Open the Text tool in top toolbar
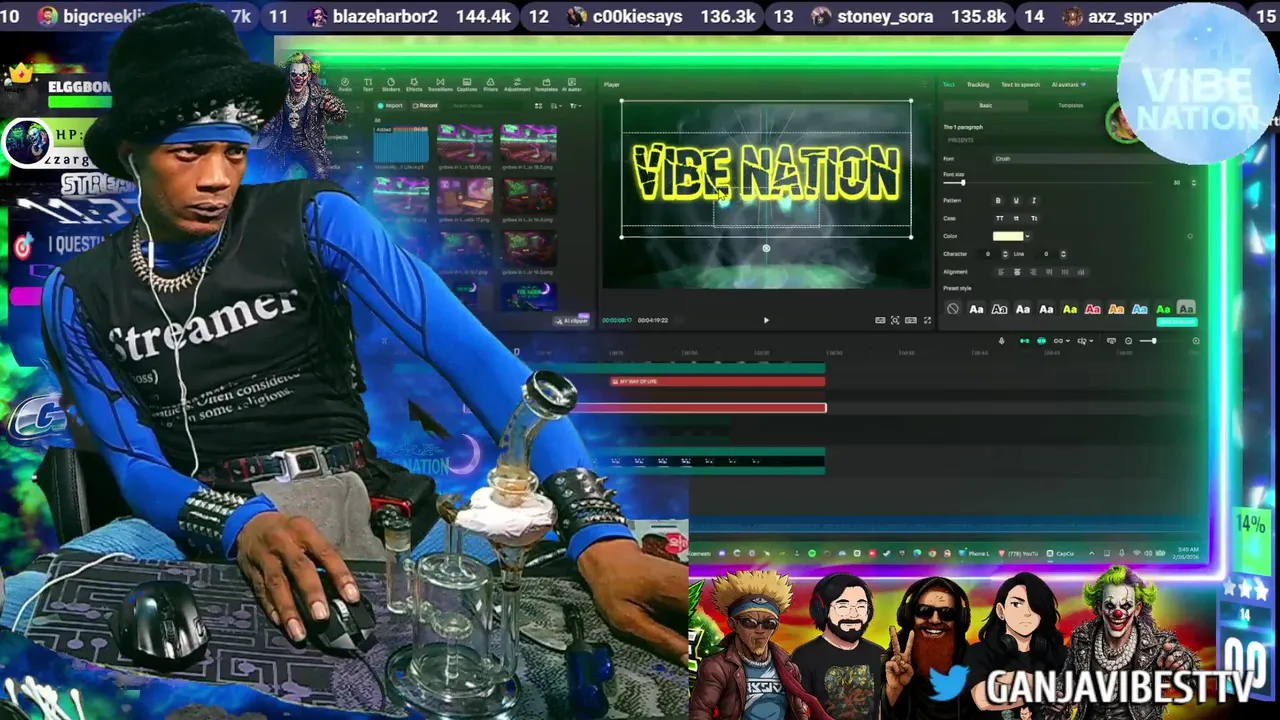Screen dimensions: 1280x720 coord(368,86)
